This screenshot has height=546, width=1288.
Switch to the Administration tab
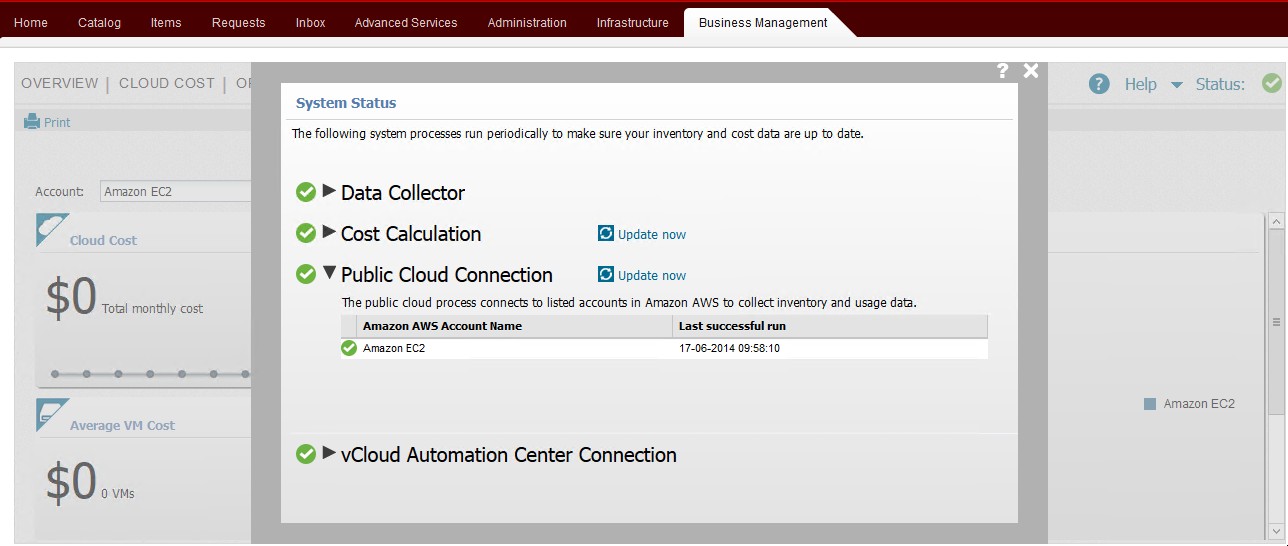pos(527,22)
